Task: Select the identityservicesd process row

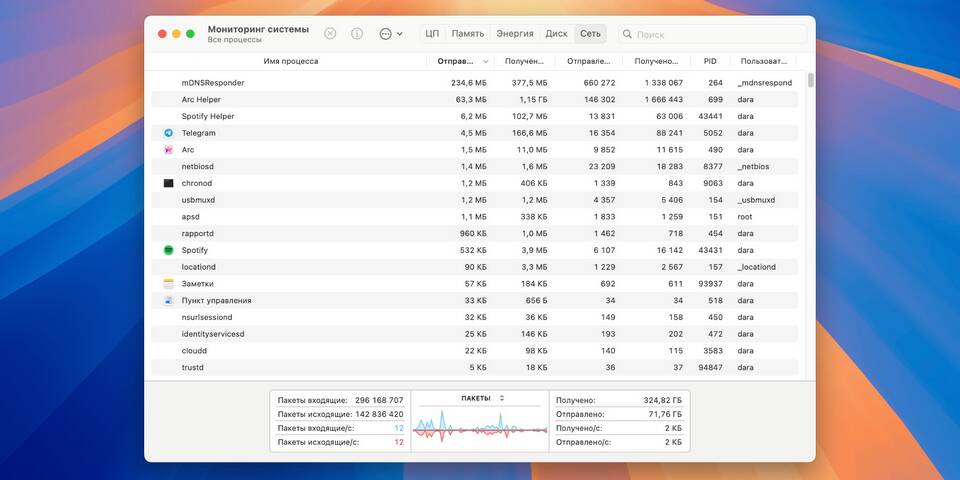Action: coord(474,334)
